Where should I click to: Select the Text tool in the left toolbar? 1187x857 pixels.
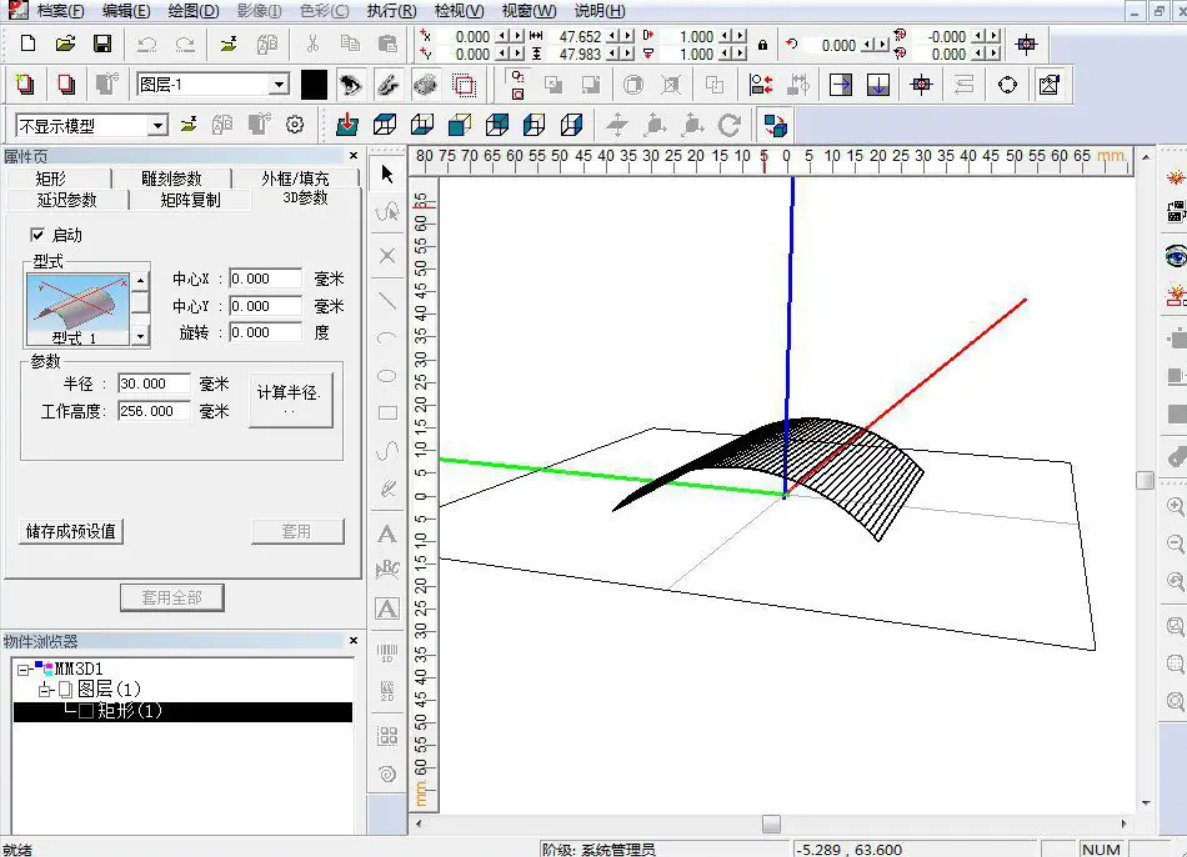(387, 533)
